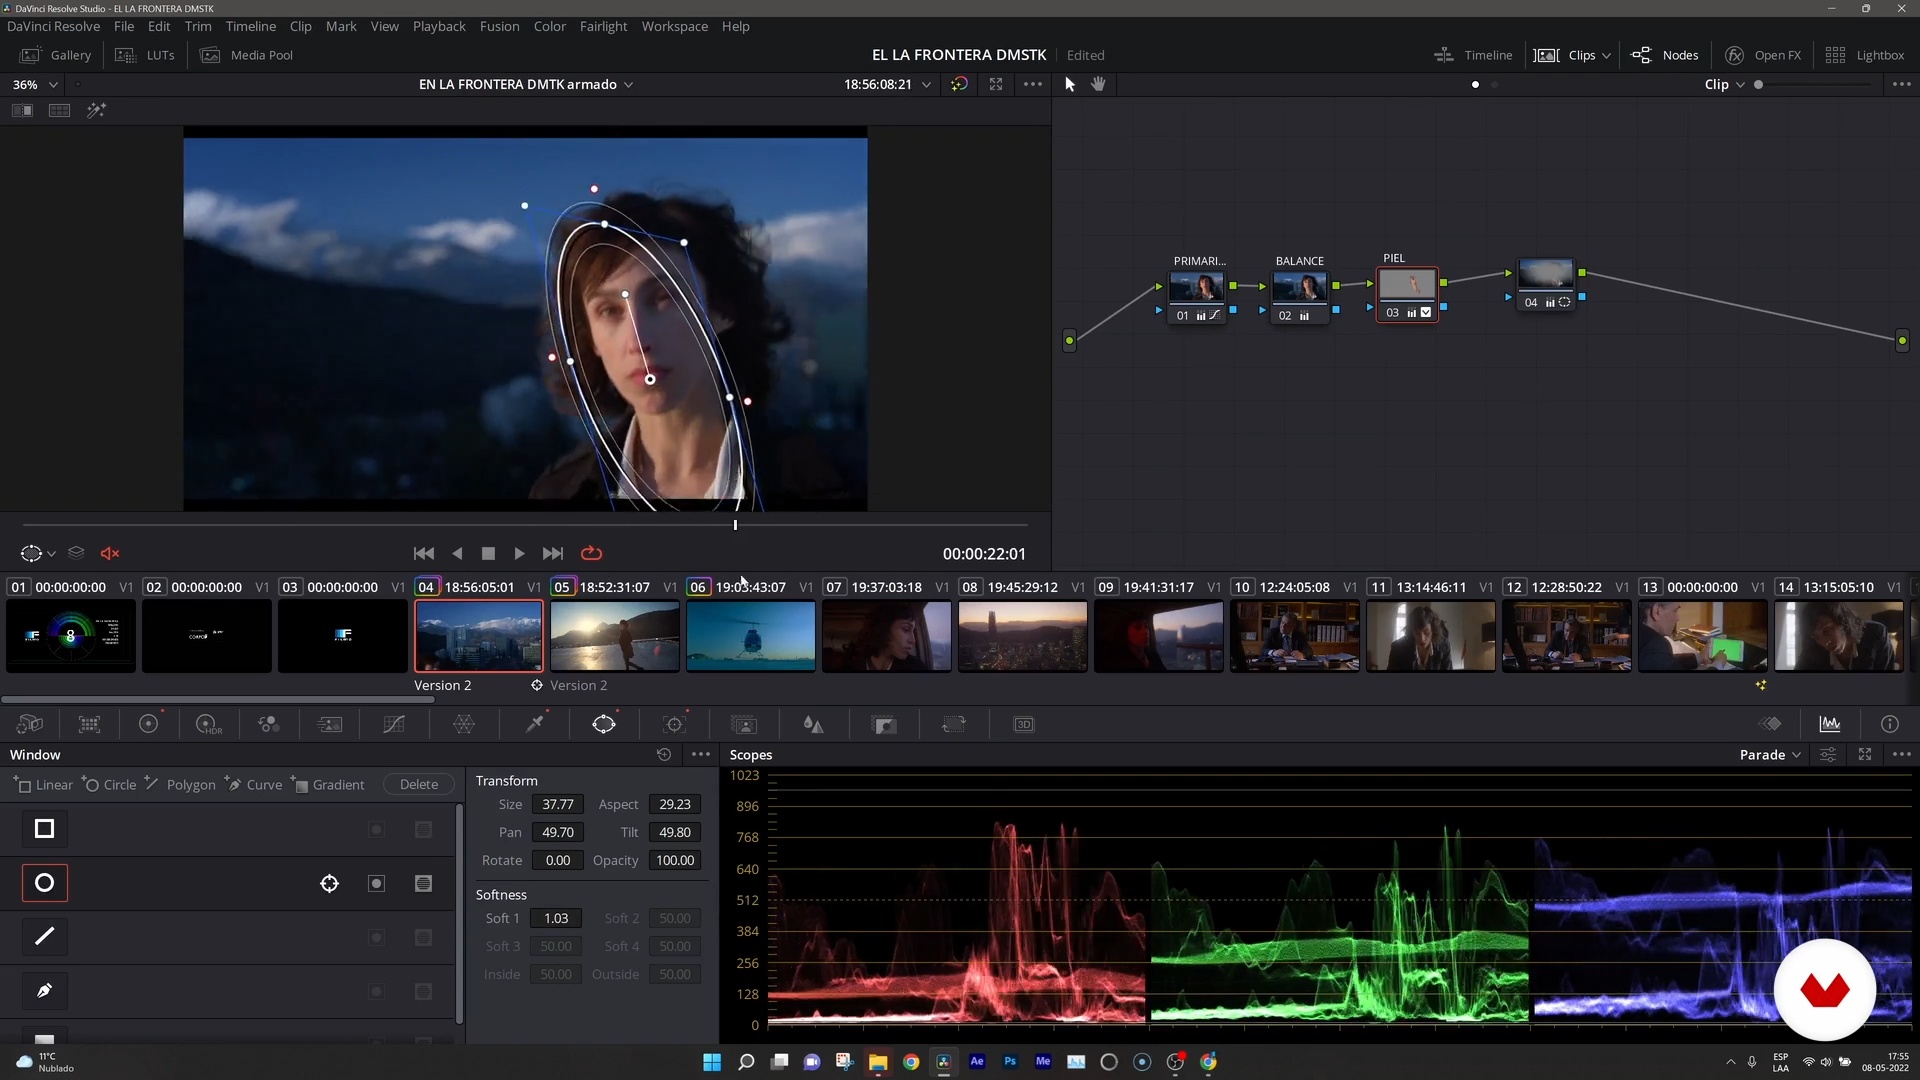Select the hand pan tool in node editor
The width and height of the screenshot is (1920, 1080).
[x=1098, y=84]
